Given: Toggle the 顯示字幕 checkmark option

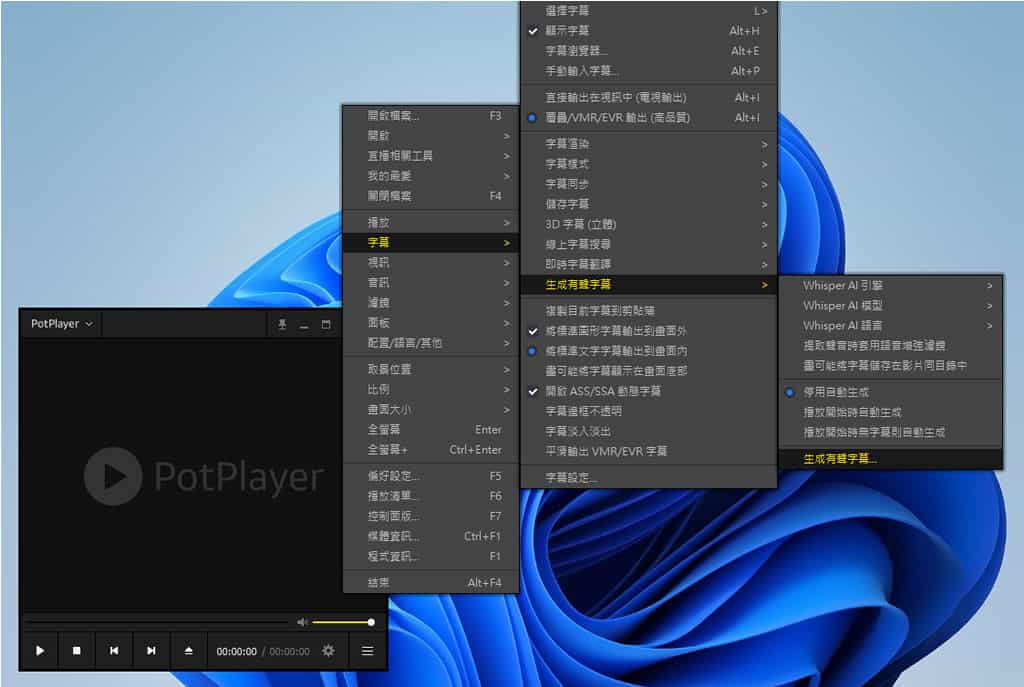Looking at the screenshot, I should [x=648, y=31].
